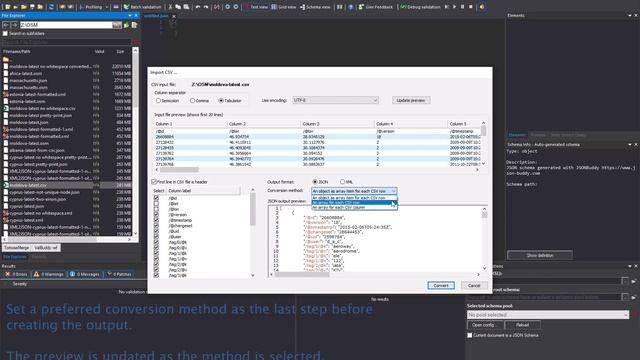Viewport: 640px width, 360px height.
Task: Click input preview horizontal scrollbar thumb
Action: point(179,169)
